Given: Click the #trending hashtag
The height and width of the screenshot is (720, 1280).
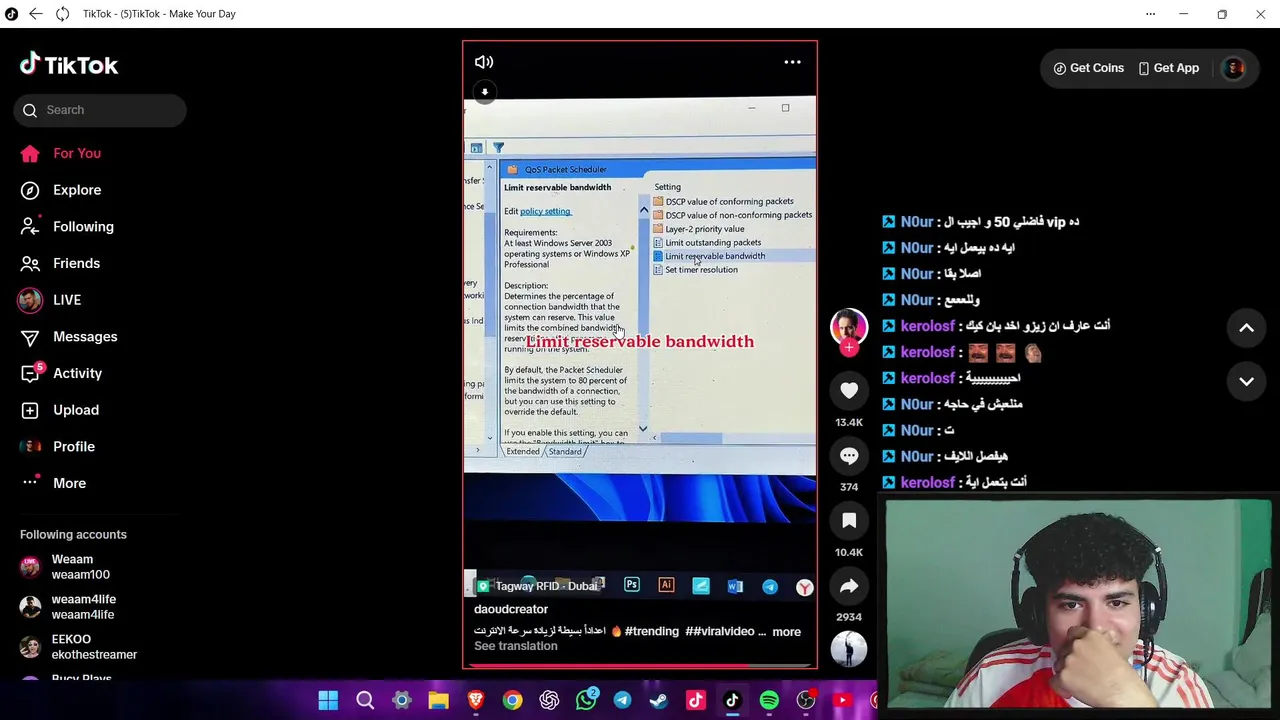Looking at the screenshot, I should click(652, 632).
